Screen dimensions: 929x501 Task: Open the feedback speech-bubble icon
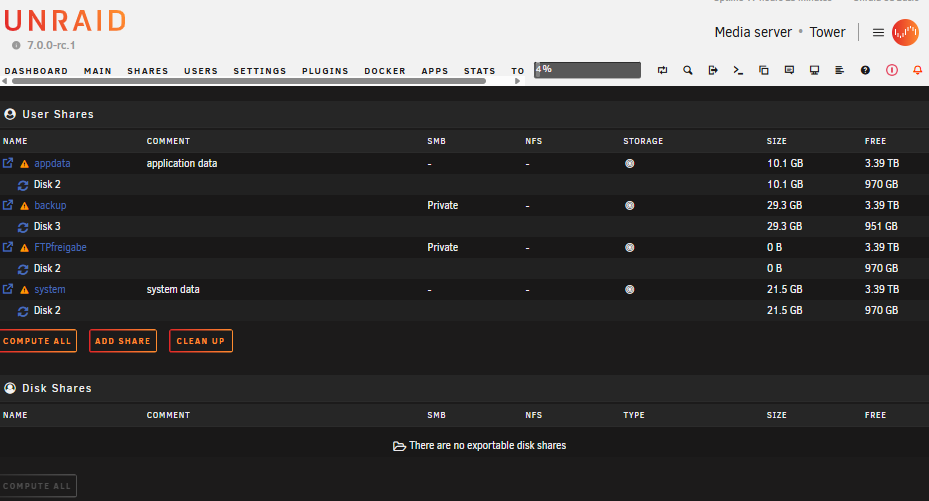(789, 70)
